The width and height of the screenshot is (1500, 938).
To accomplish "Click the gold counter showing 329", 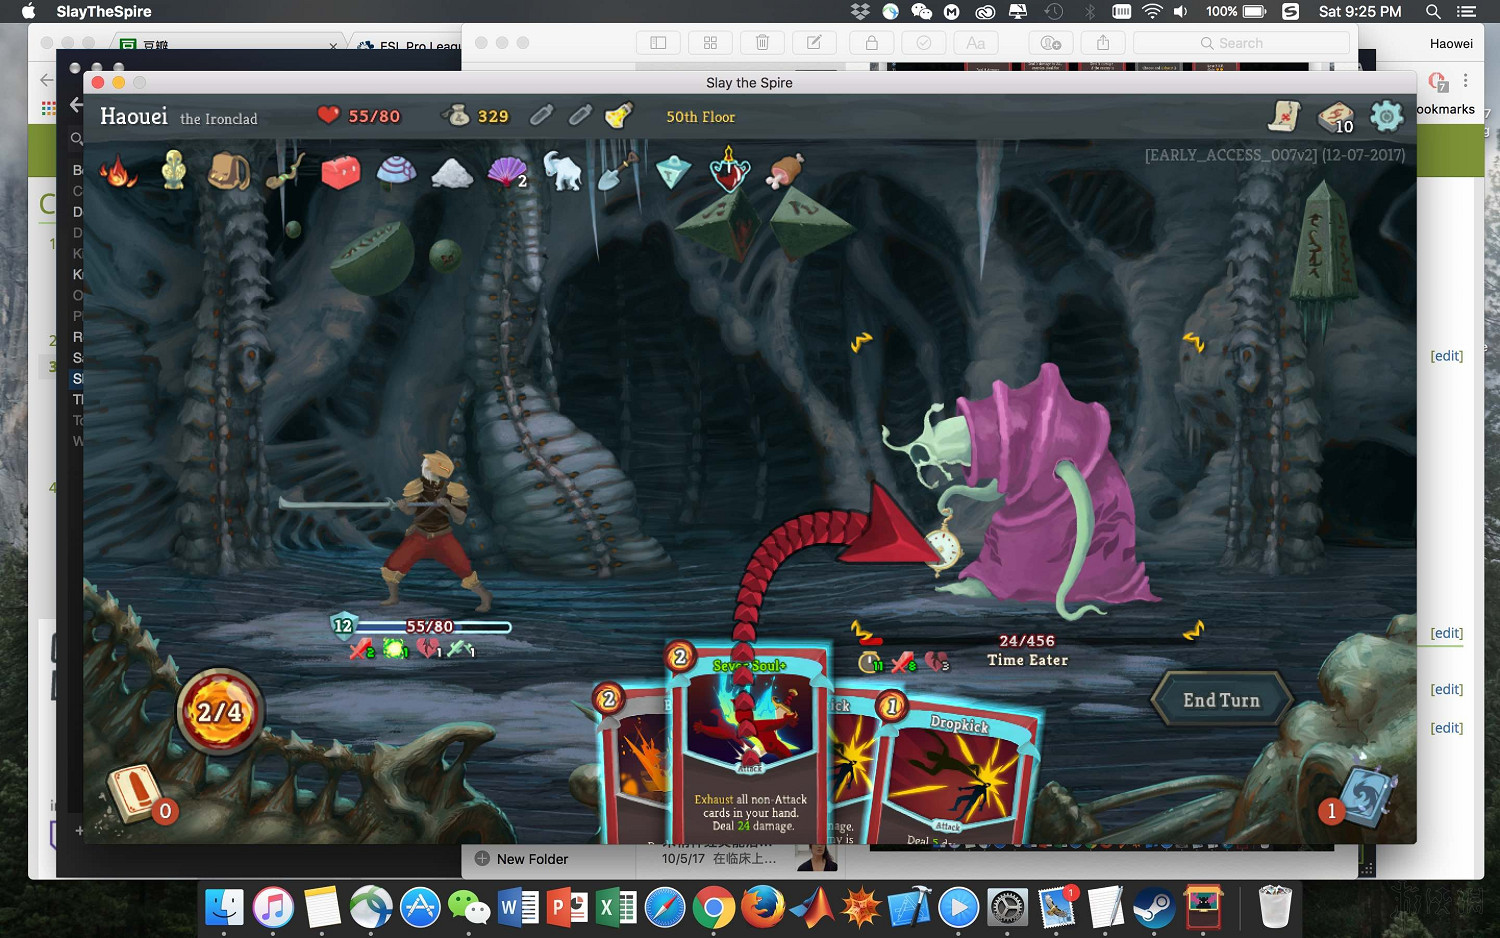I will coord(477,116).
